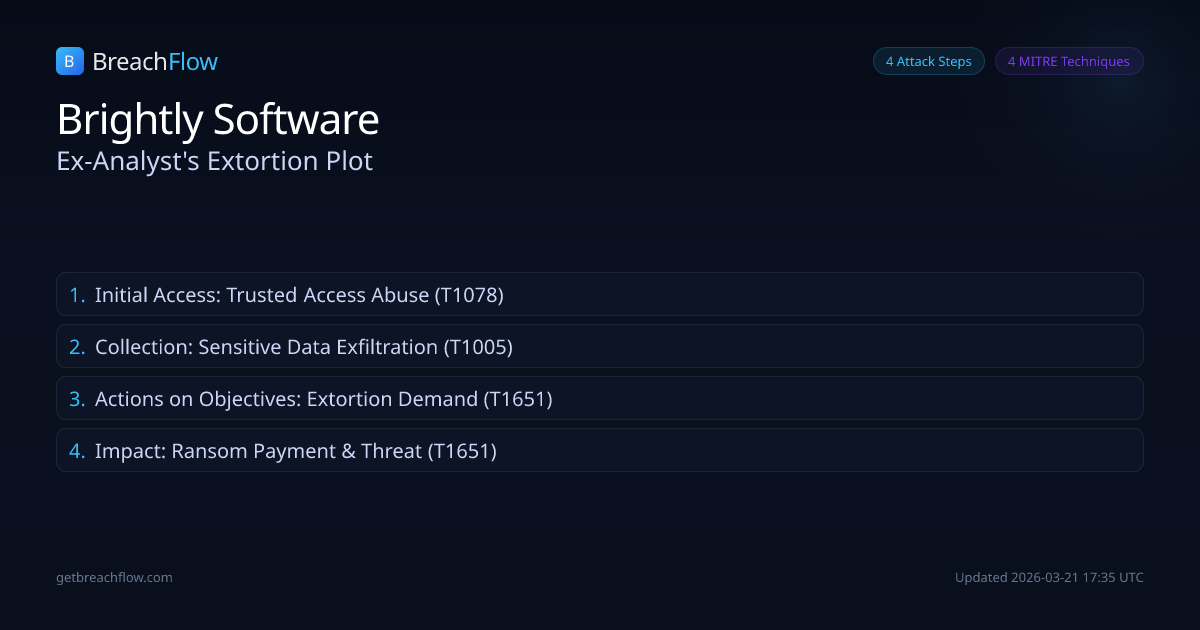Click T1651 in the Ransom Payment step

(x=462, y=451)
